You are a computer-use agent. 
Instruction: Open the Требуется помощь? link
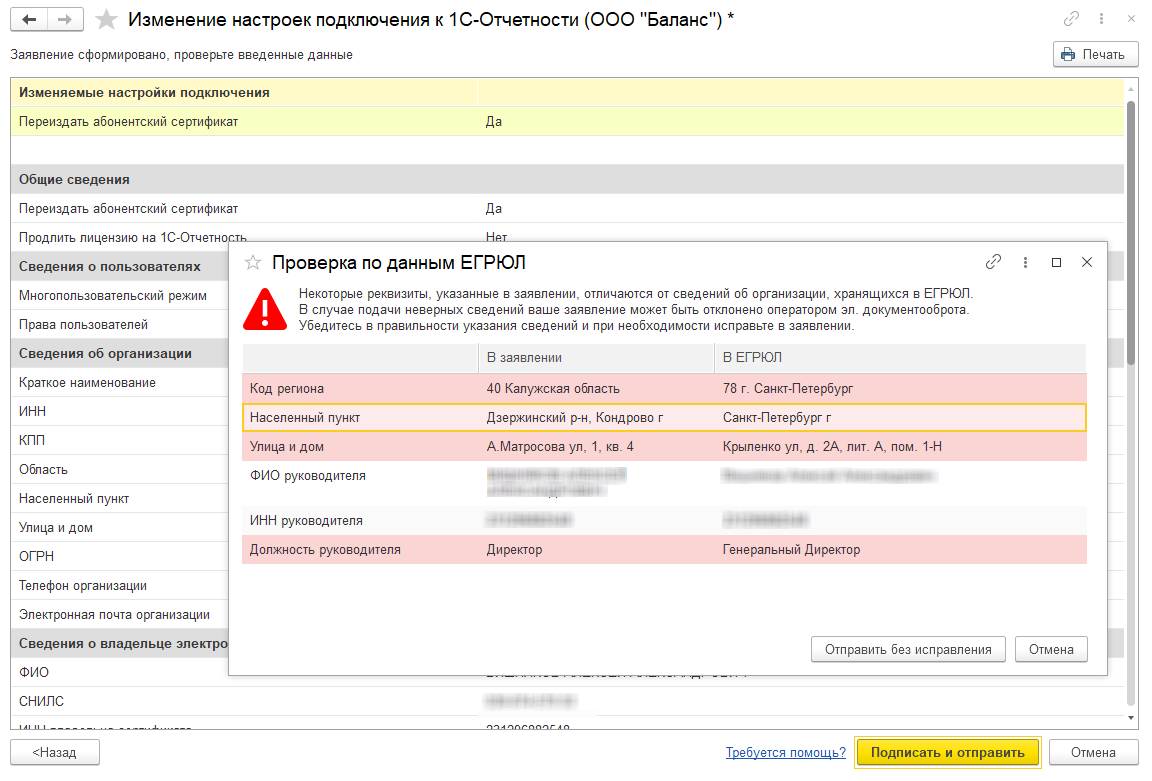click(786, 752)
